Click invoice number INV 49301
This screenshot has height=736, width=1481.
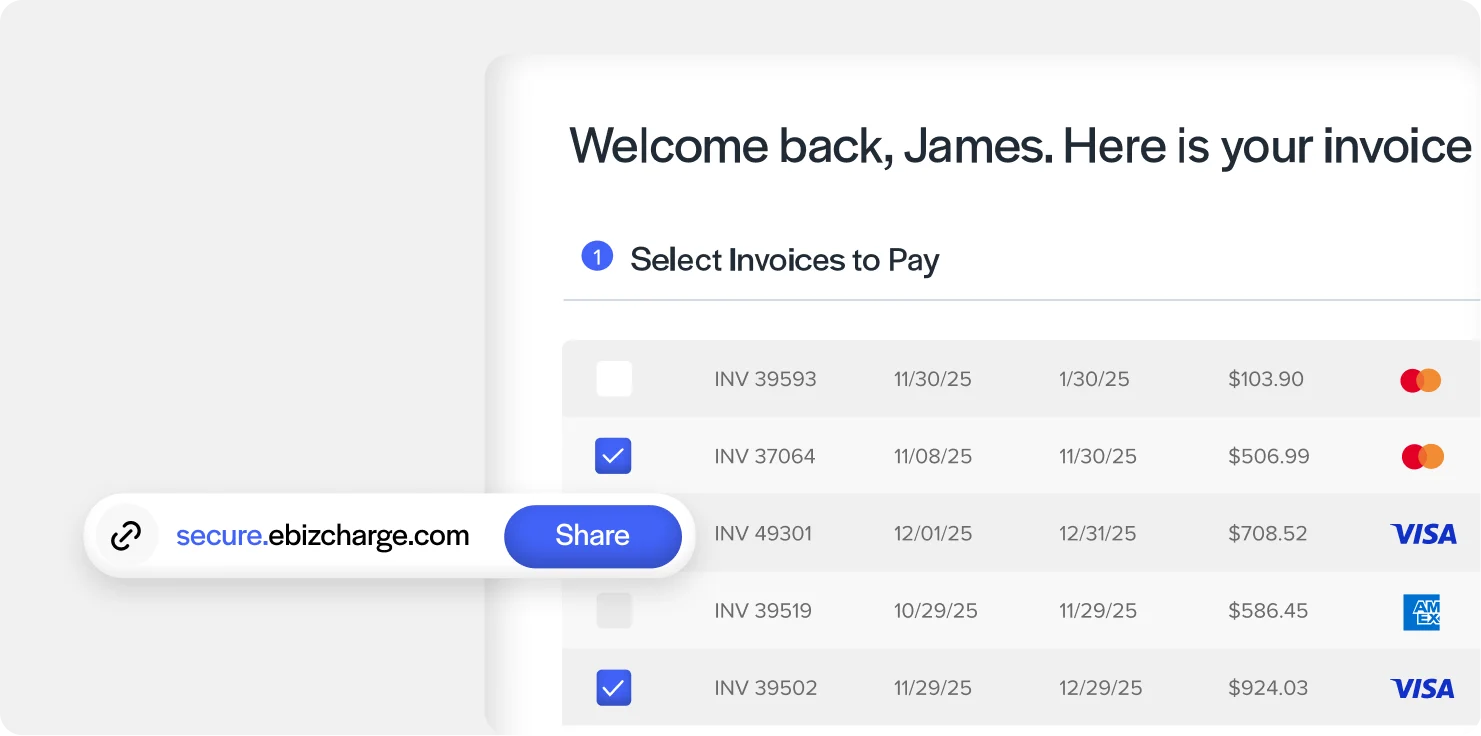click(763, 534)
